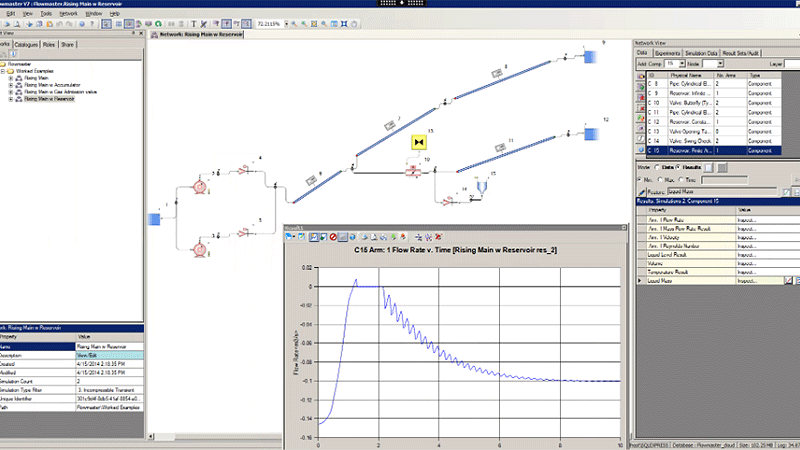The image size is (800, 450).
Task: Click the green refresh toolbar icon
Action: pyautogui.click(x=158, y=24)
